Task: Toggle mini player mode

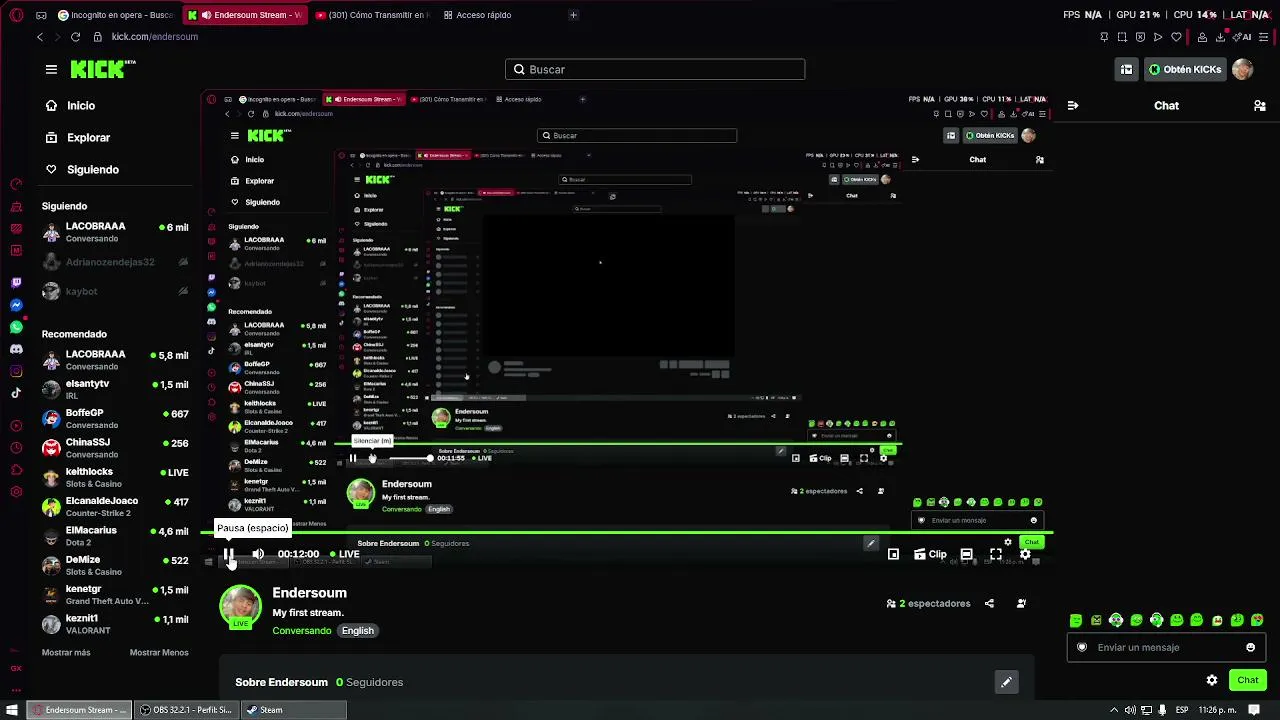Action: click(x=893, y=554)
